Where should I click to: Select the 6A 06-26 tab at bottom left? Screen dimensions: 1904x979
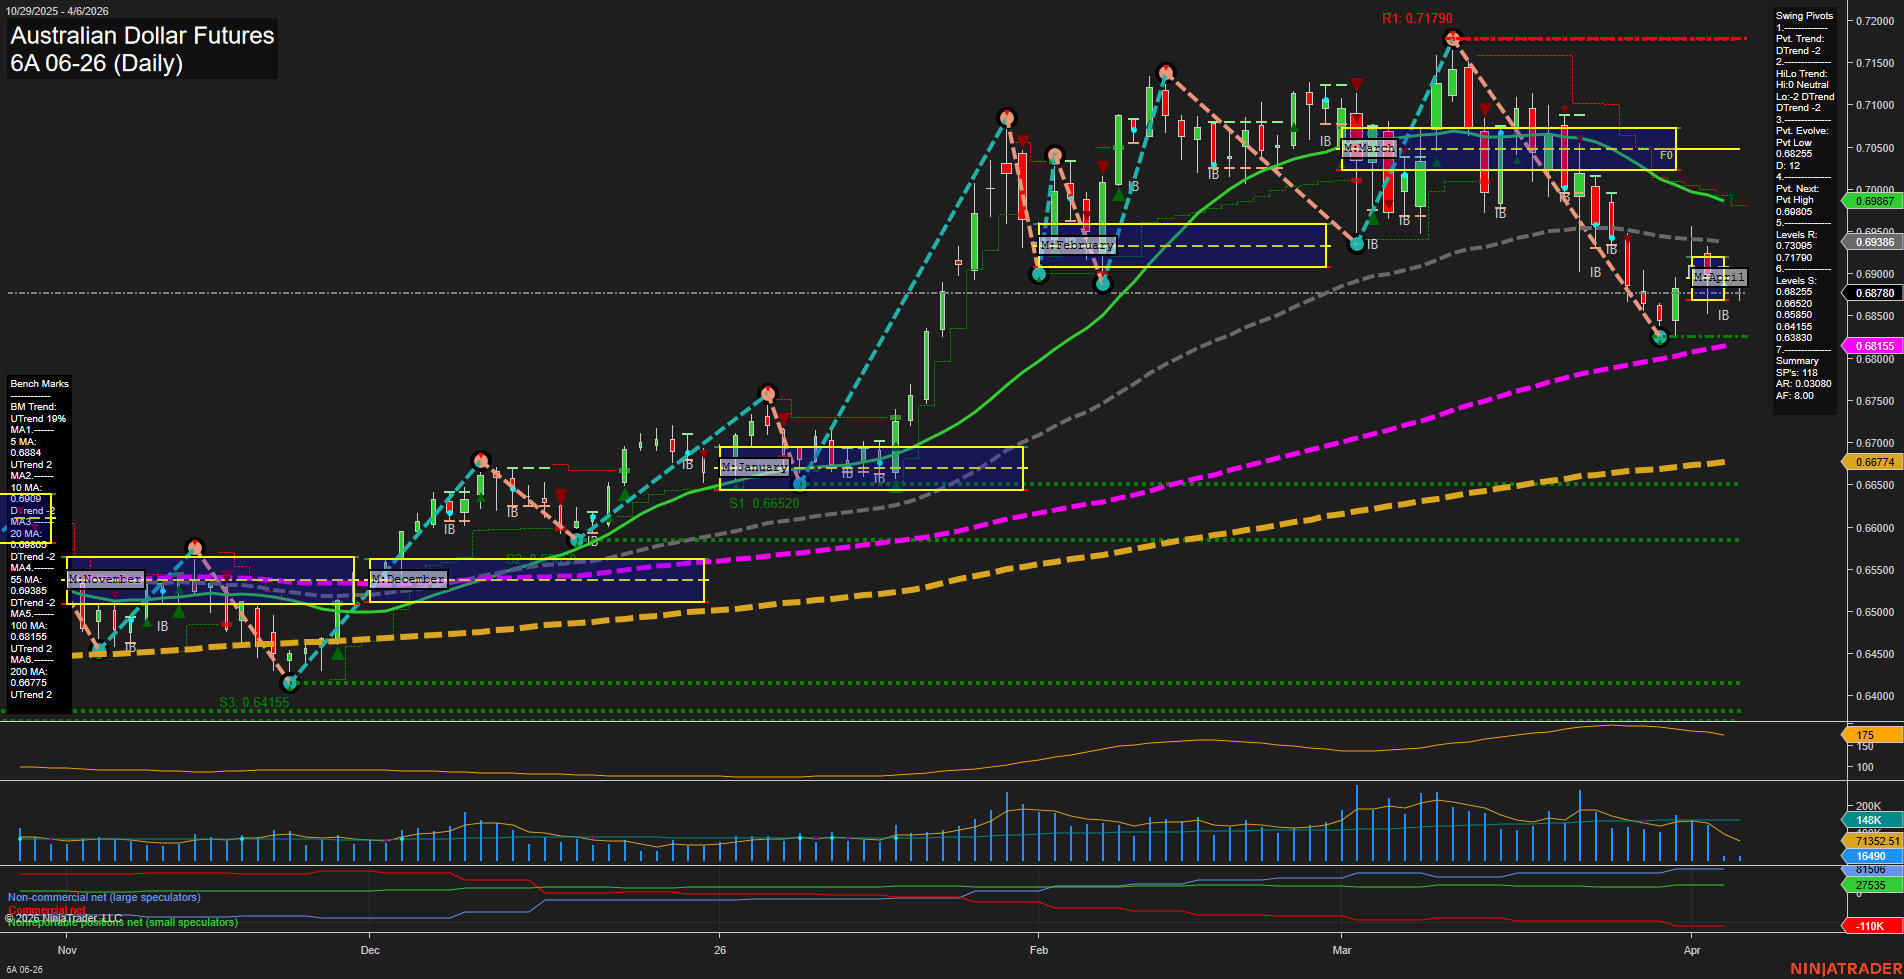coord(24,968)
